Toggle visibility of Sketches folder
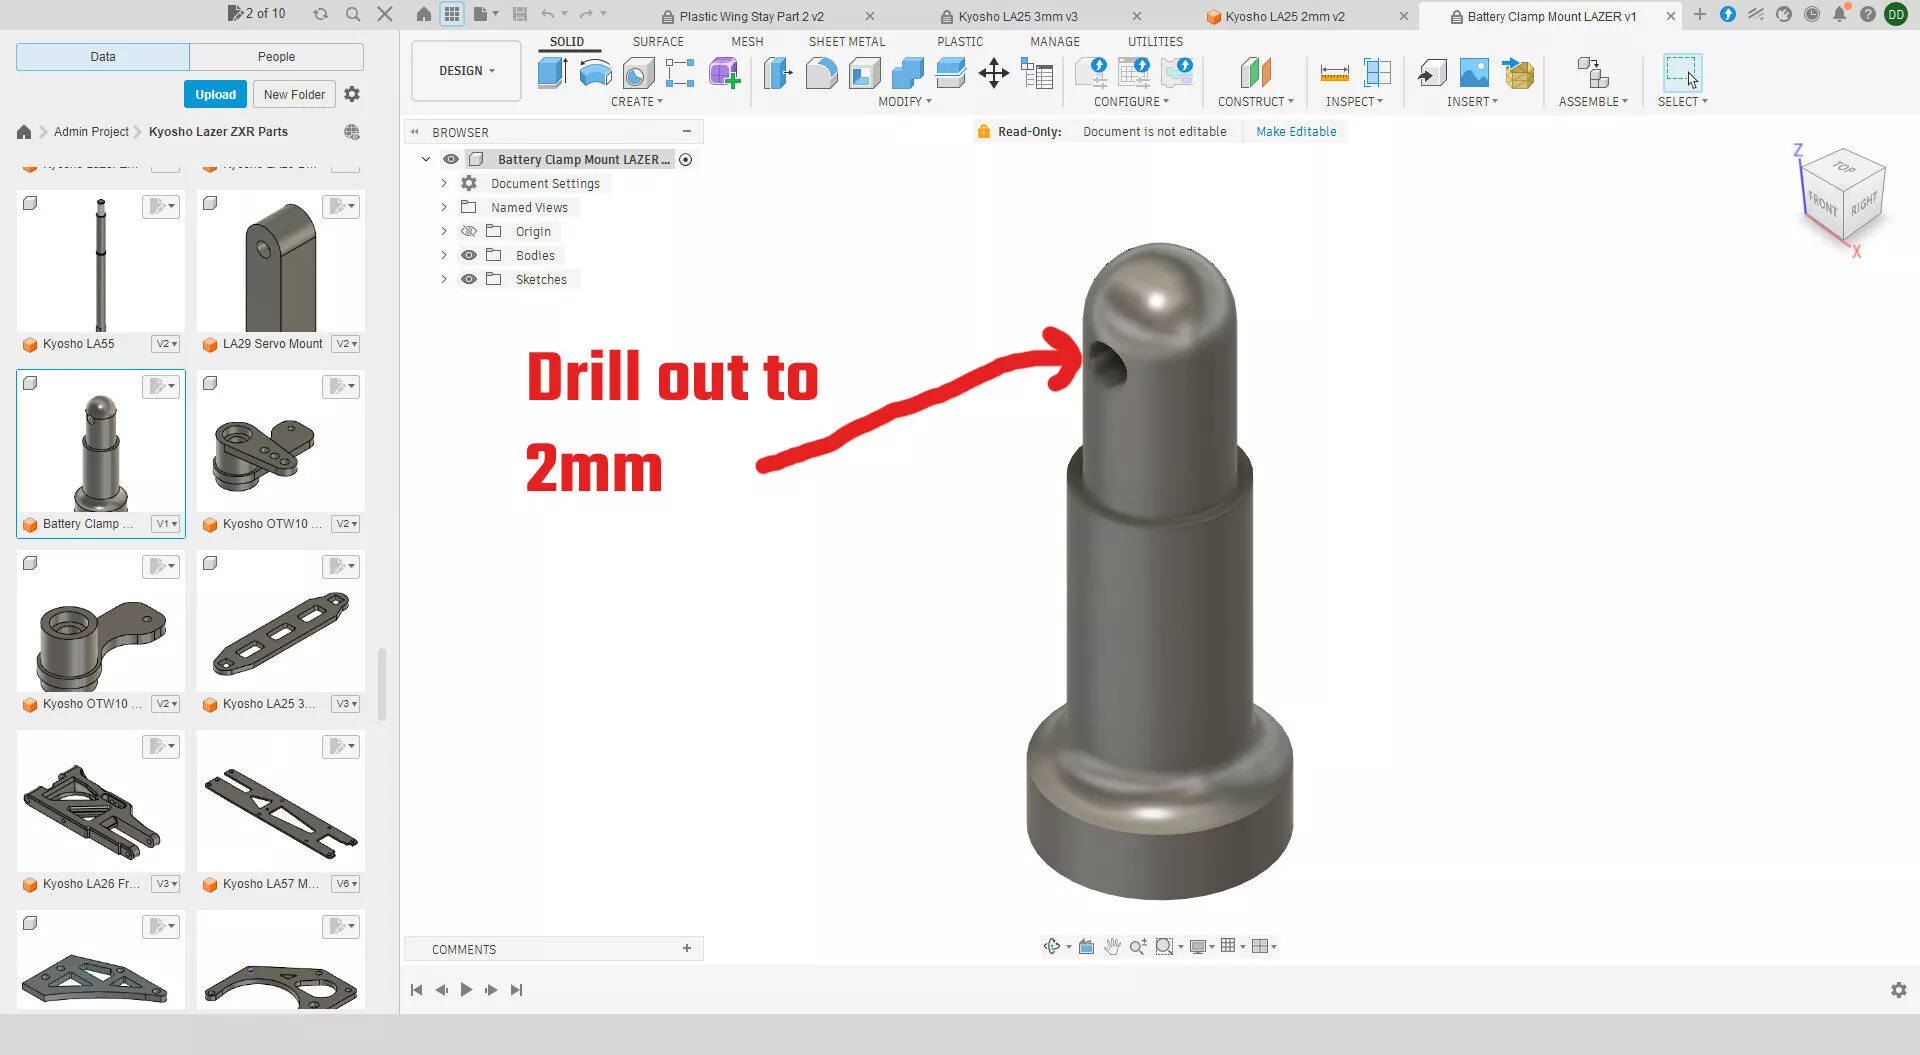The image size is (1920, 1055). click(x=469, y=279)
